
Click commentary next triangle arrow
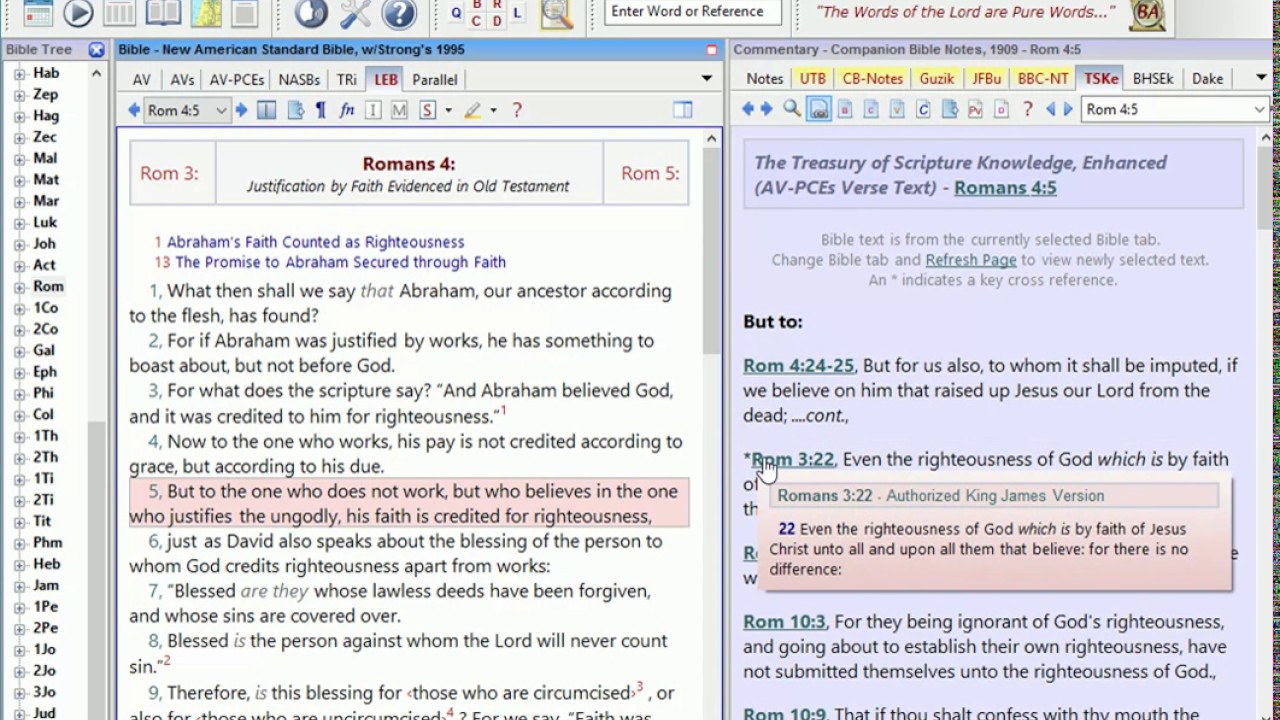(1068, 110)
